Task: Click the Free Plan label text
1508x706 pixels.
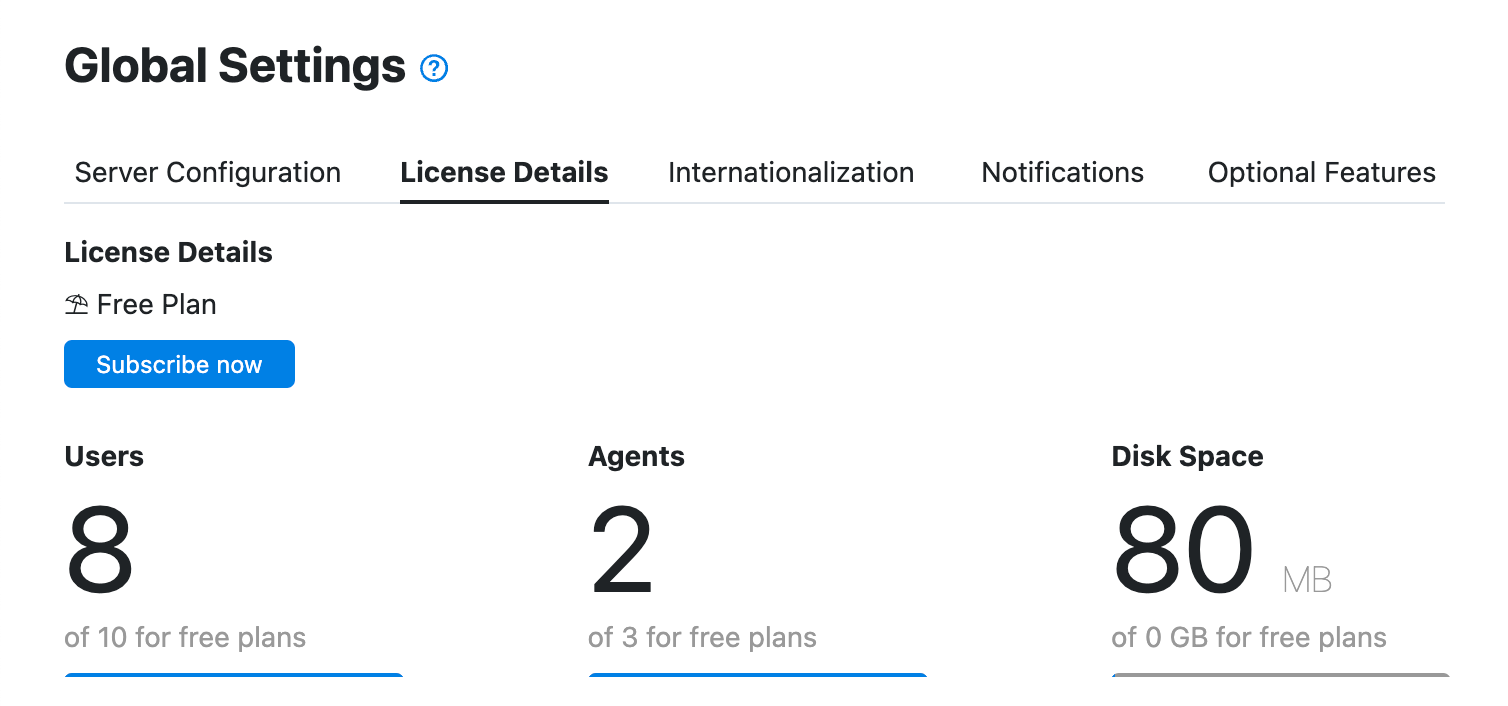Action: 157,305
